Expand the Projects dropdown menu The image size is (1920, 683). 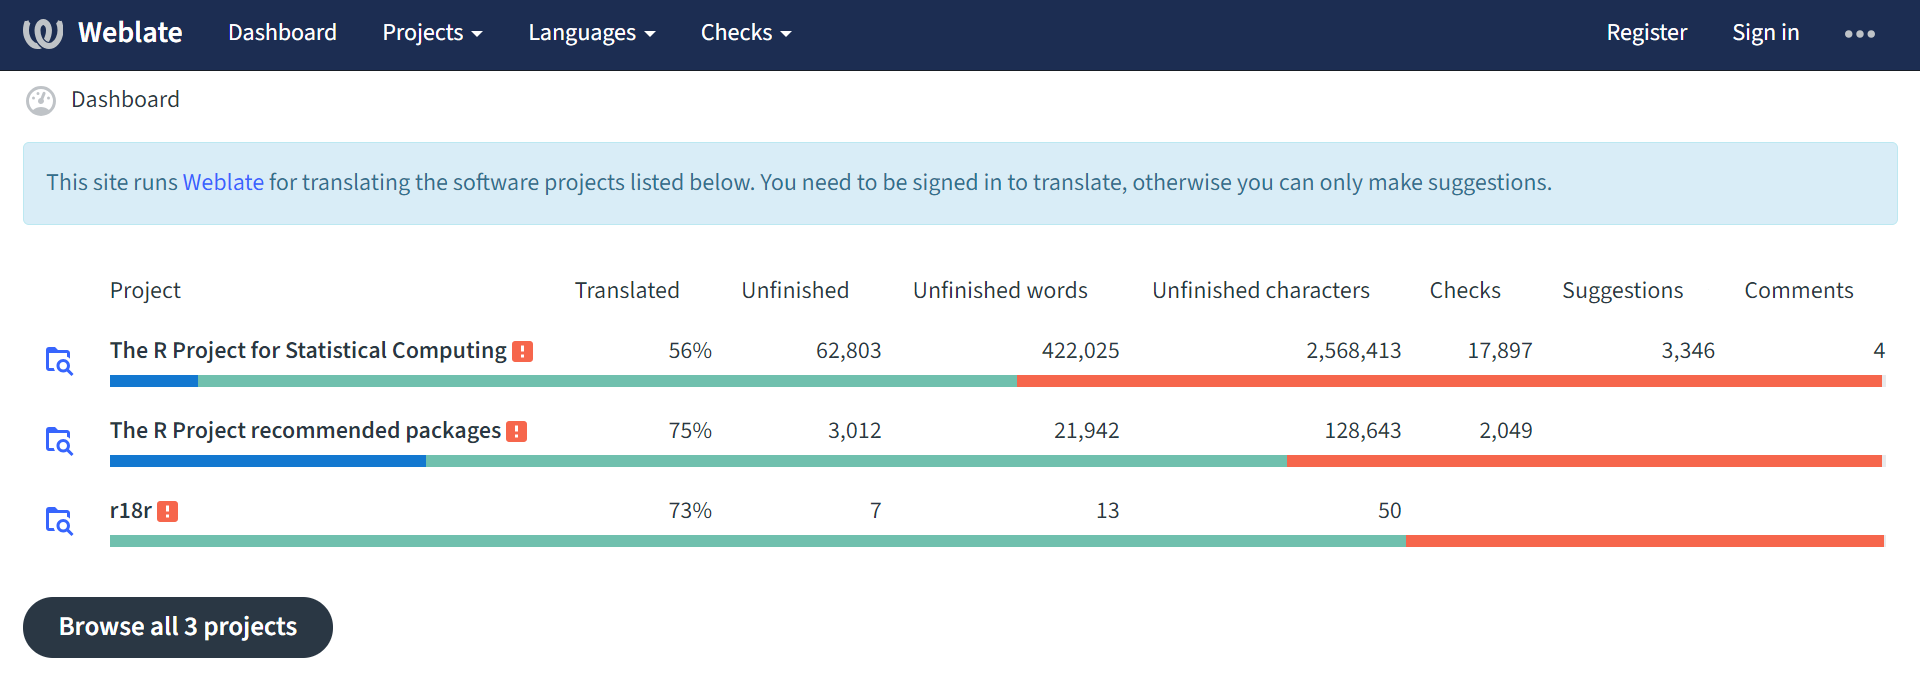pyautogui.click(x=432, y=33)
